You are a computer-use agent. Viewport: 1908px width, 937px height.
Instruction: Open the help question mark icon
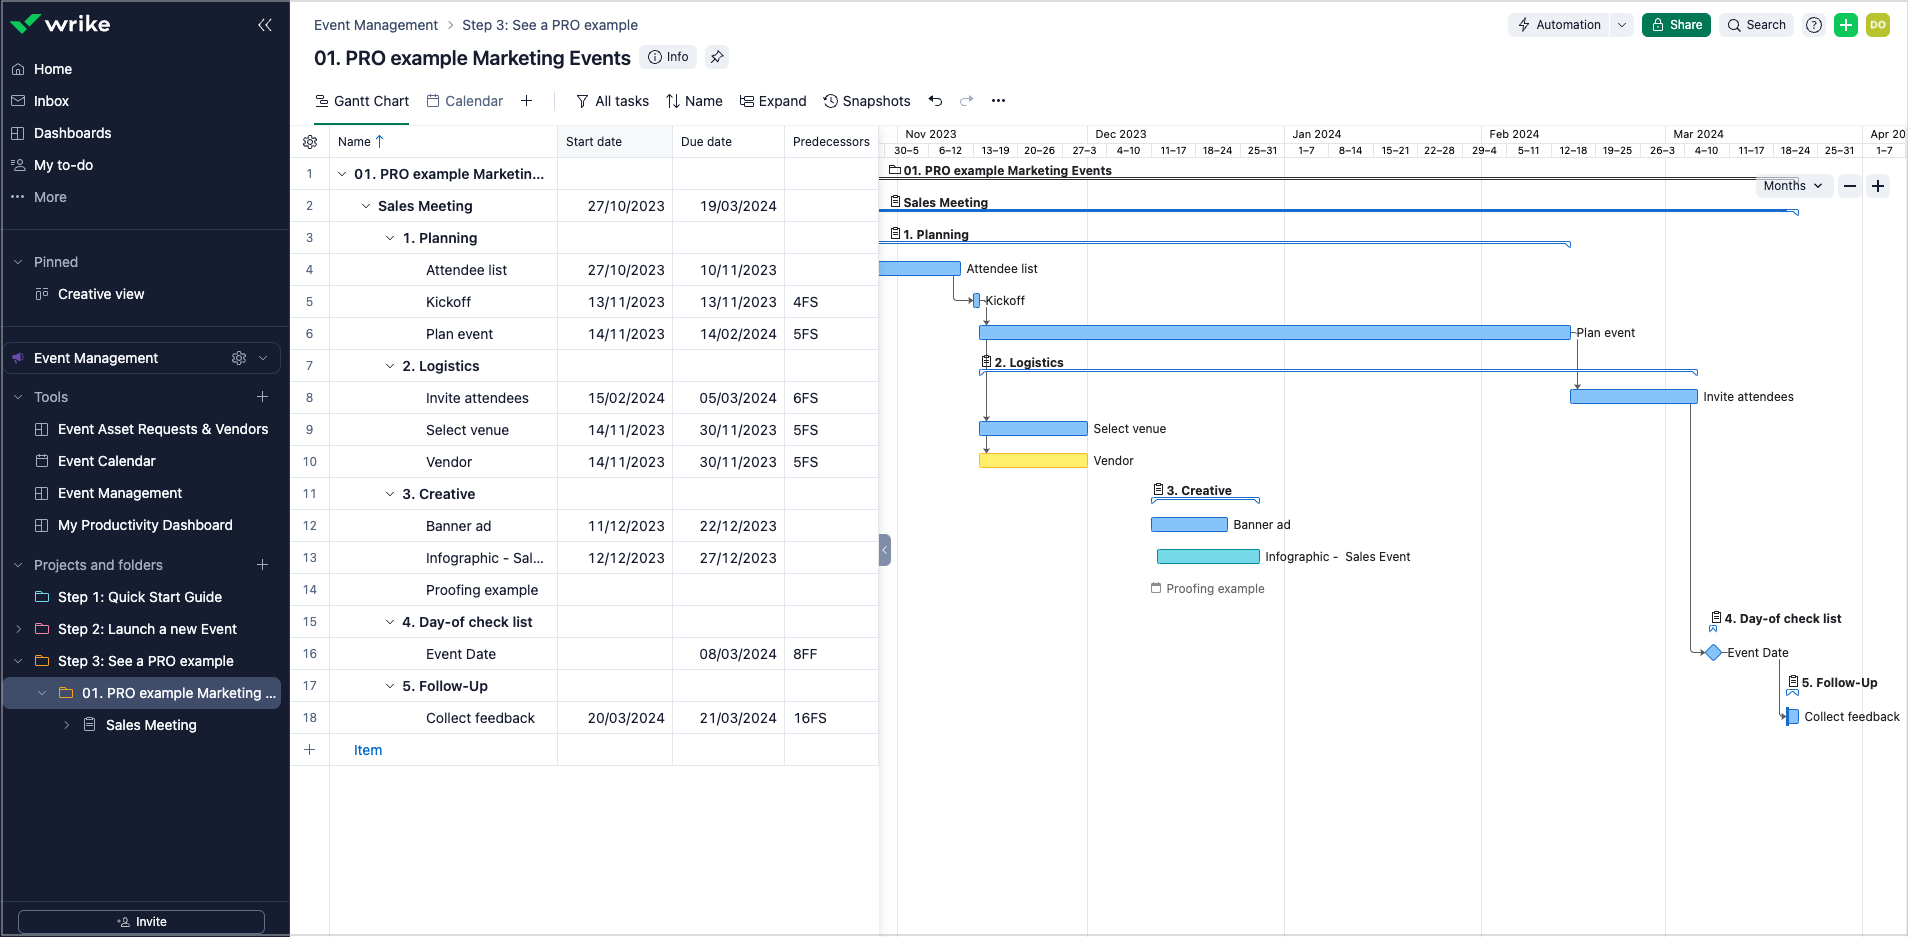tap(1813, 24)
